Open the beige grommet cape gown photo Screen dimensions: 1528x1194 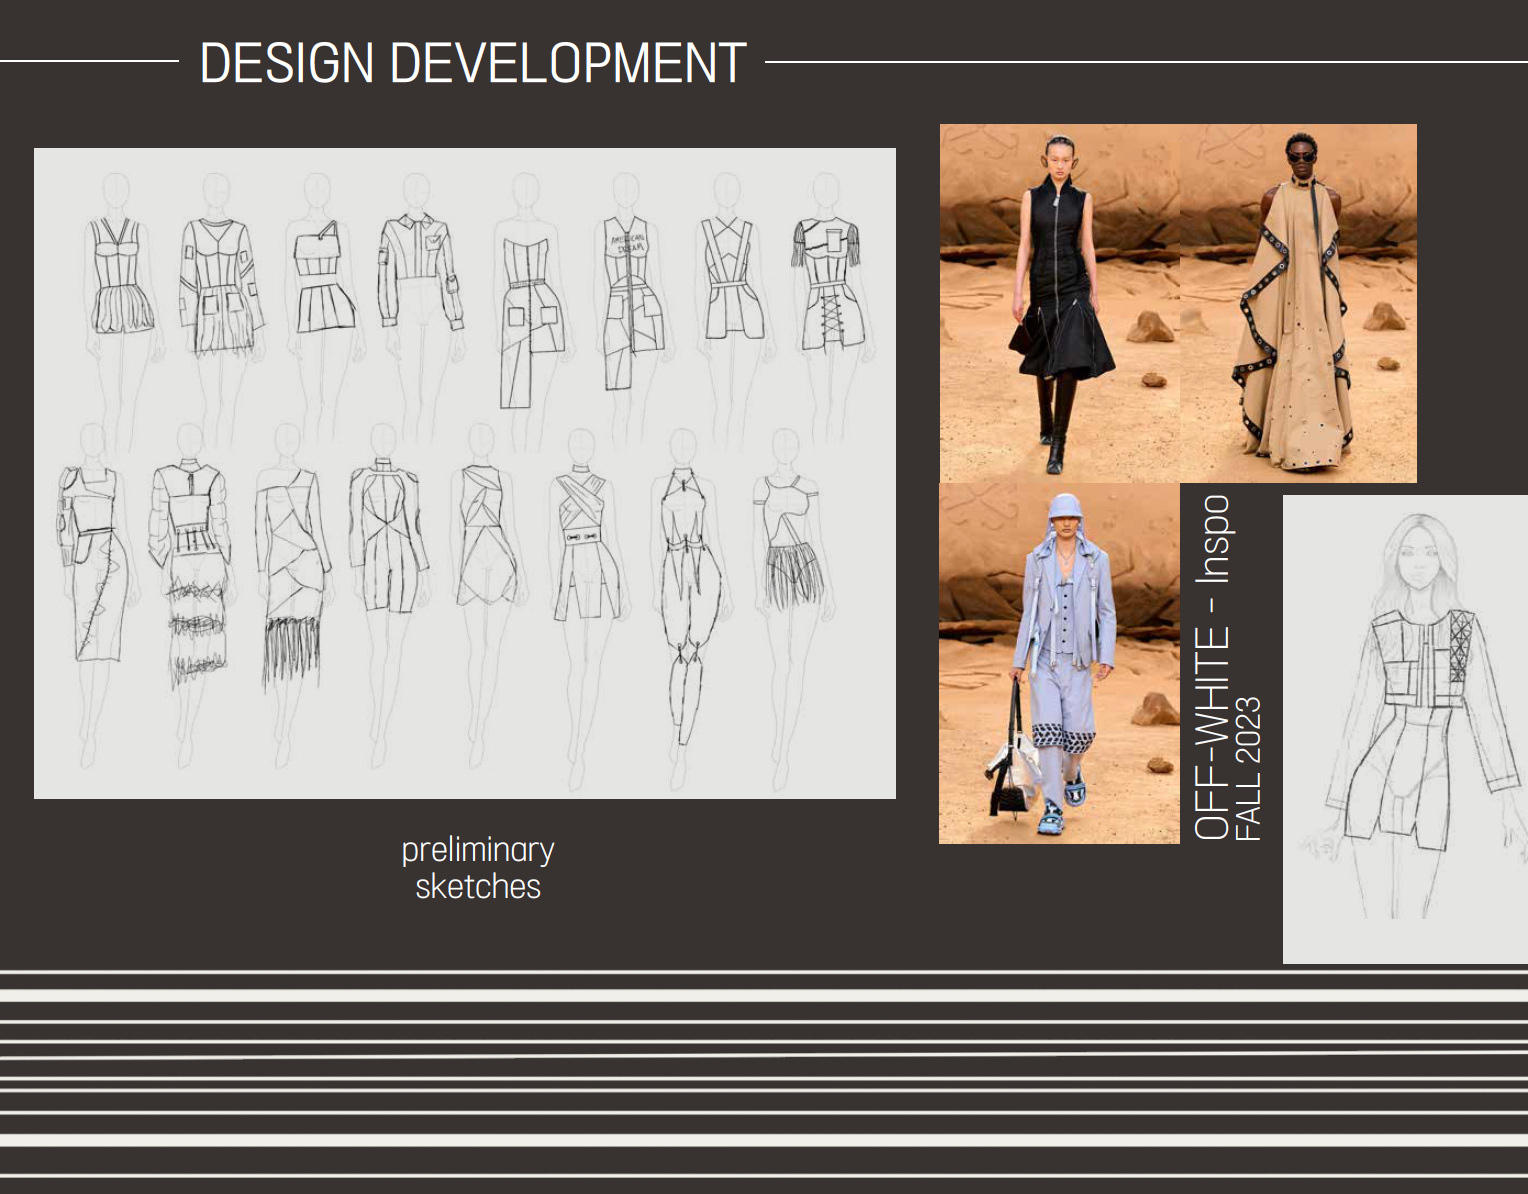pos(1299,303)
